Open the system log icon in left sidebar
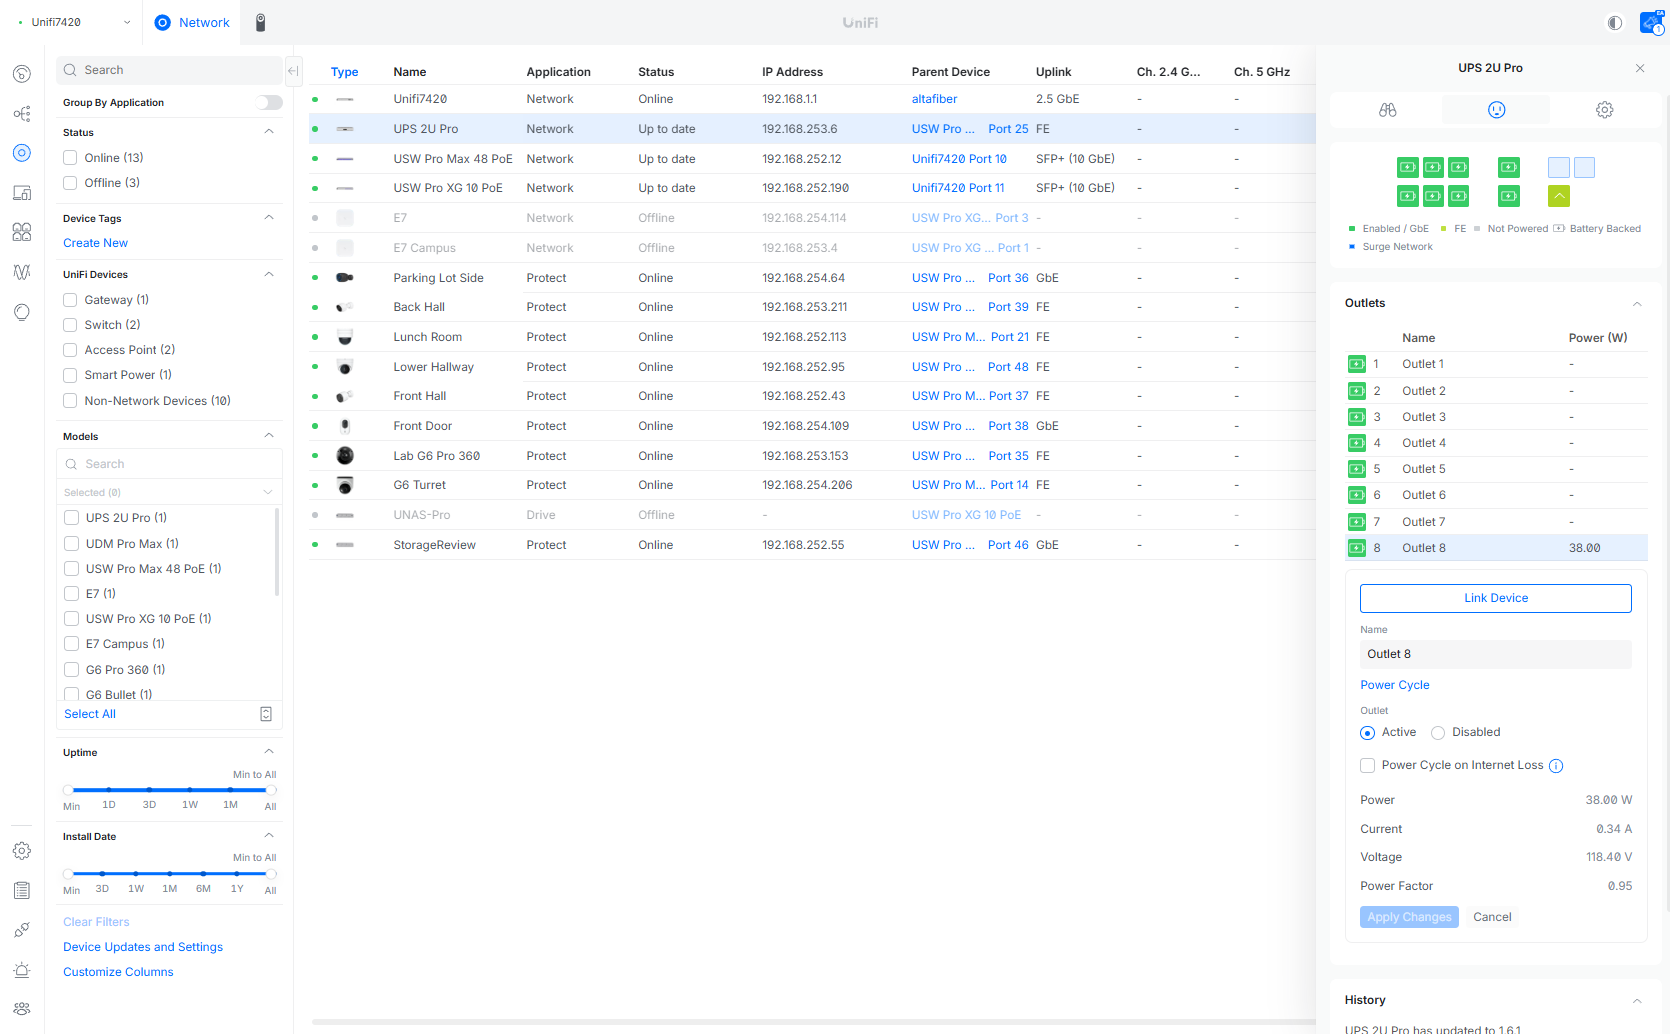The width and height of the screenshot is (1670, 1034). tap(22, 890)
